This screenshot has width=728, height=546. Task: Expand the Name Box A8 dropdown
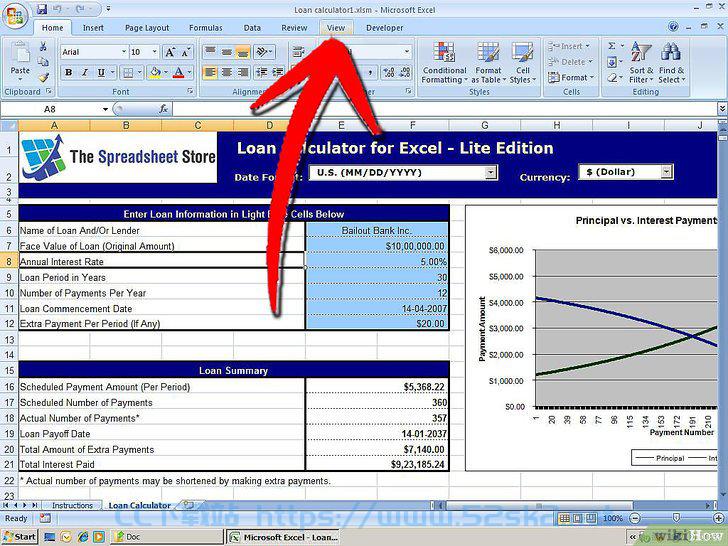105,109
